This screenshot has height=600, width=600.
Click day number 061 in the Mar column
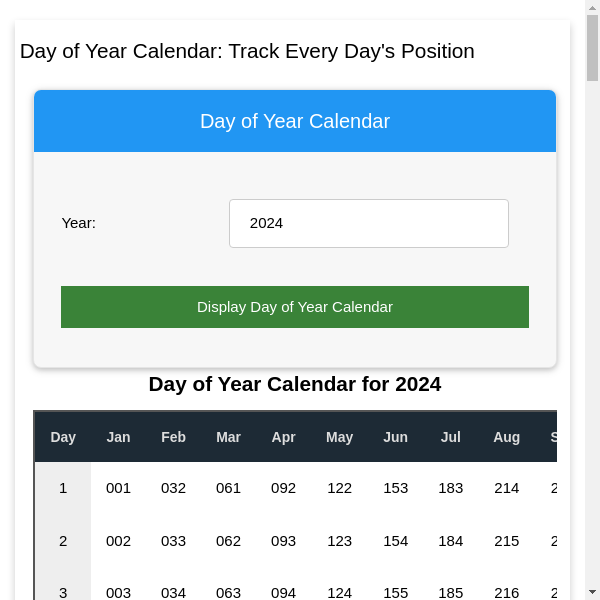[228, 488]
